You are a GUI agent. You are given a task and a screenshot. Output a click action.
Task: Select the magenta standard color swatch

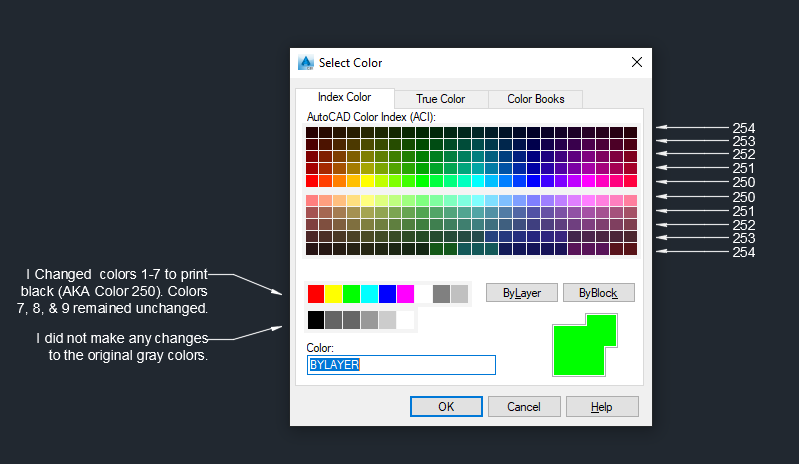click(x=405, y=294)
